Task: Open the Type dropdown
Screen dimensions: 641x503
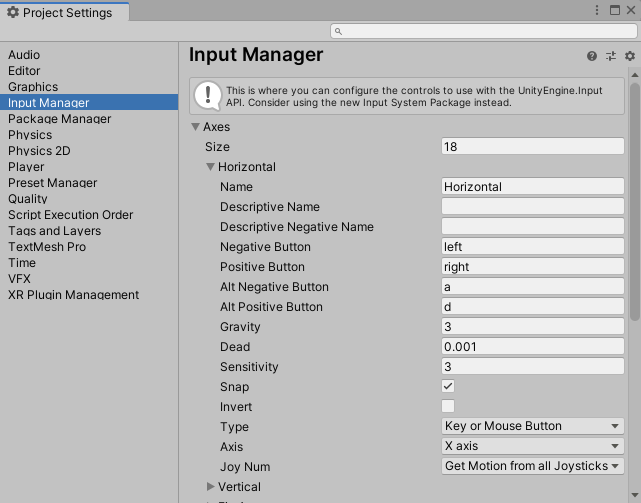Action: (533, 426)
